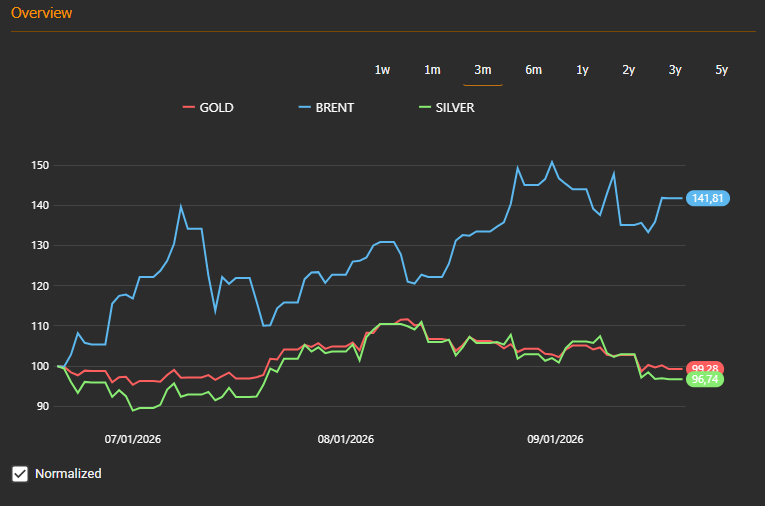
Task: Click the SILVER 96,74 value badge
Action: pos(705,380)
